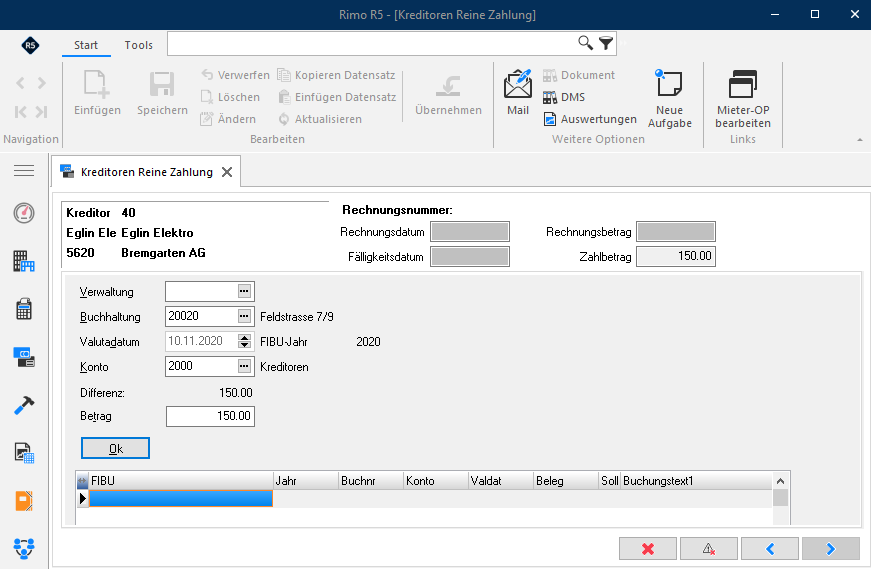
Task: Open the payment card sidebar icon
Action: [x=24, y=357]
